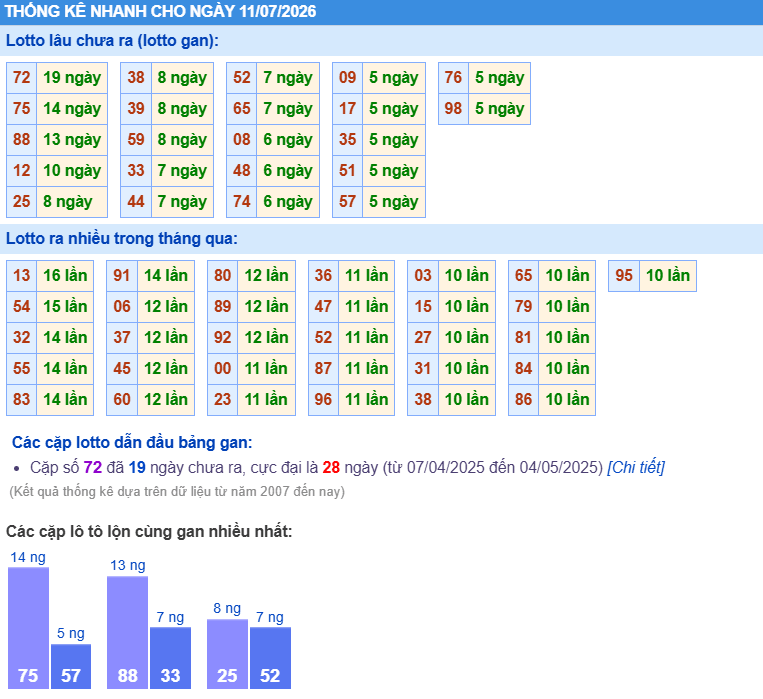Open the Chi tiết link
This screenshot has height=699, width=763.
pos(636,467)
